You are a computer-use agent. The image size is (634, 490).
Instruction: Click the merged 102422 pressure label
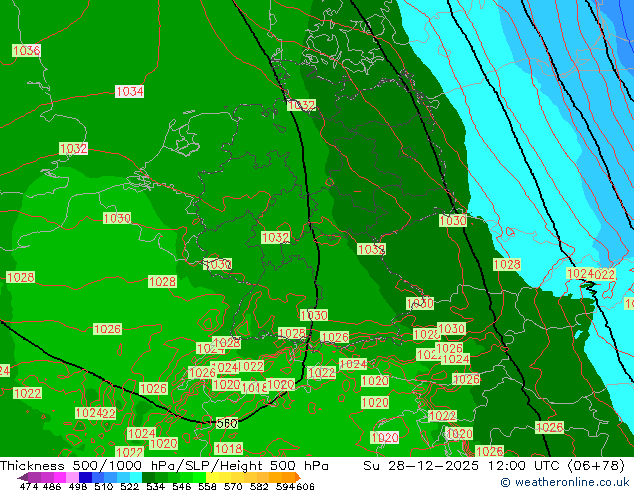(x=95, y=413)
